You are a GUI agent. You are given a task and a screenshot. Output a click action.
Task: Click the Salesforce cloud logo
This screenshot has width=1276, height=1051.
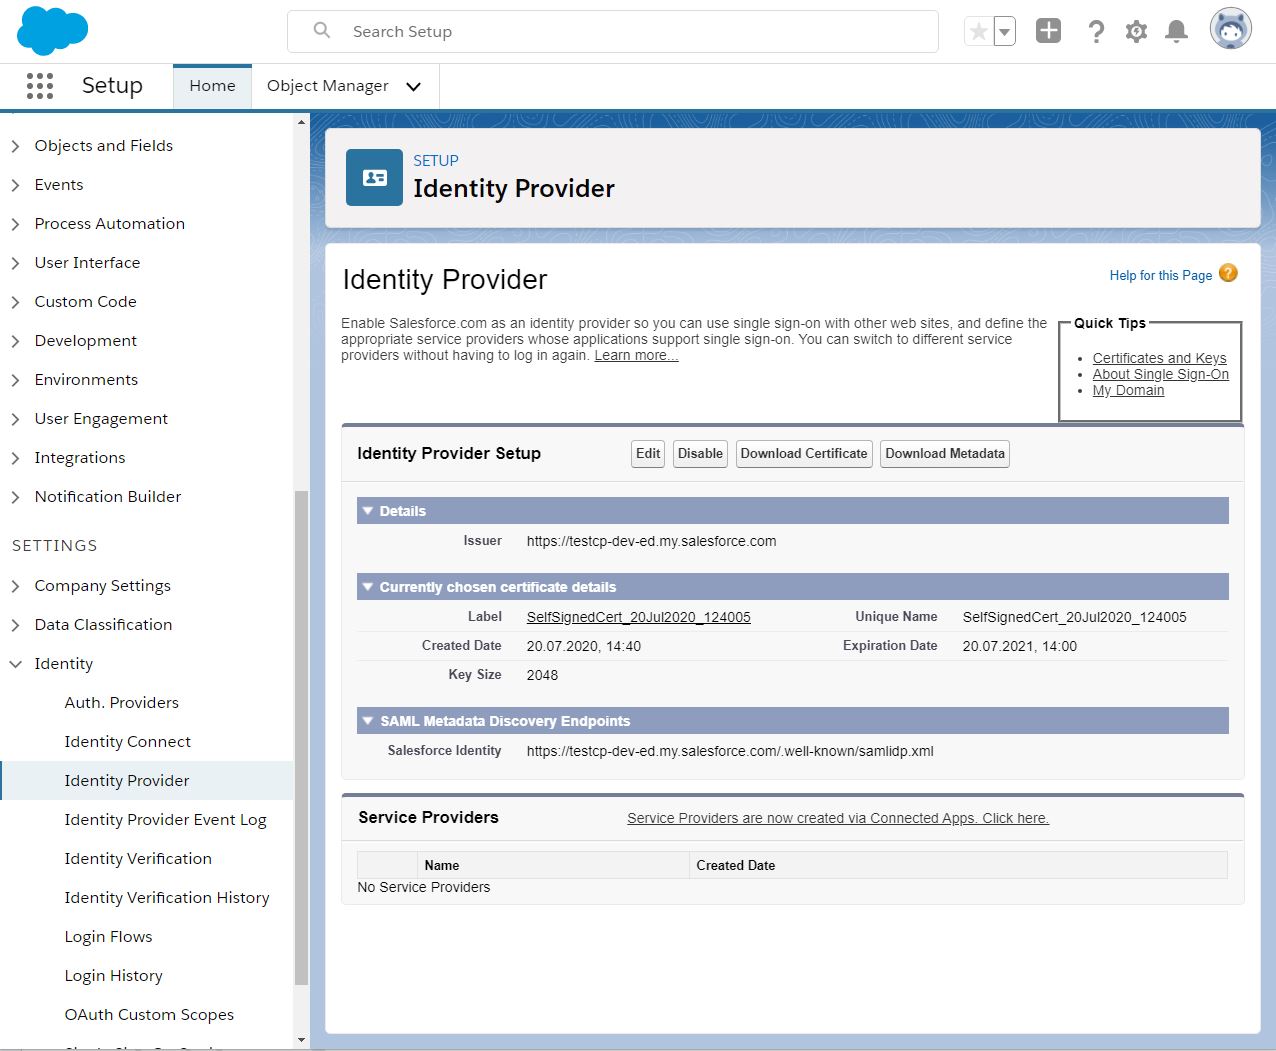(x=51, y=29)
